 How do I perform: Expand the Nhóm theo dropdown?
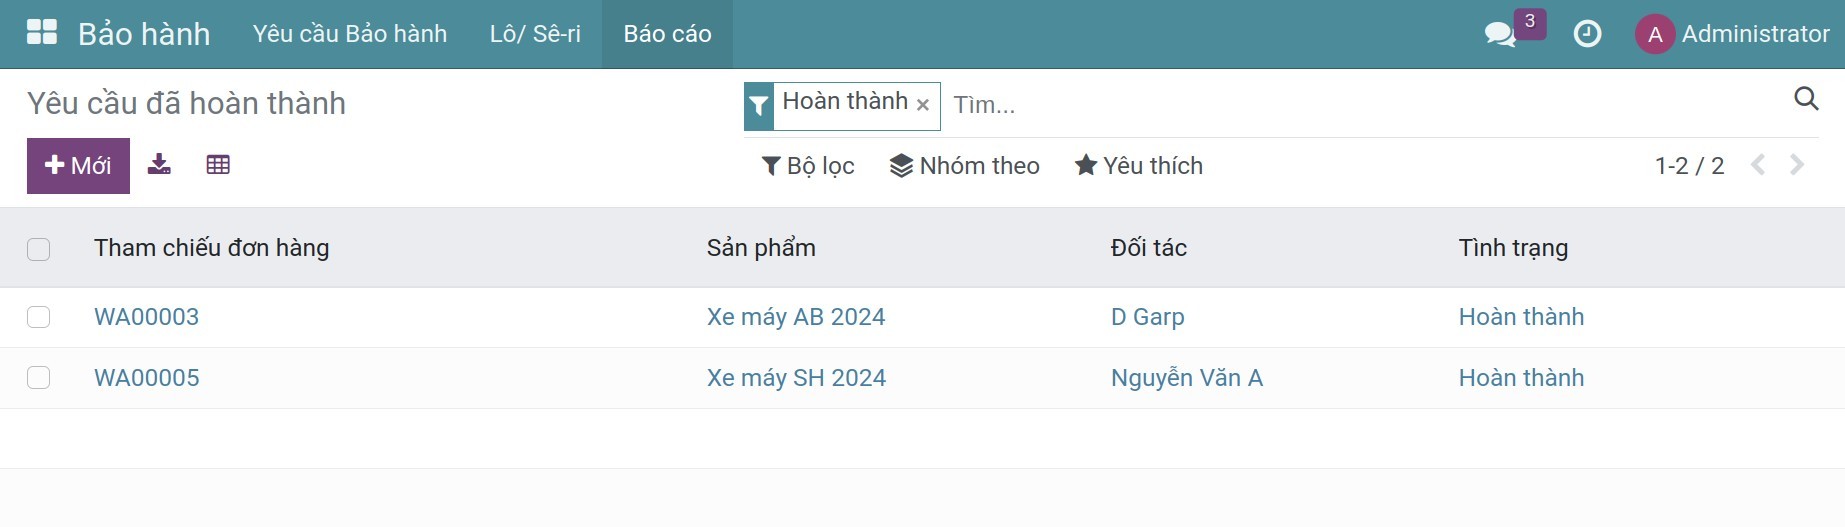click(965, 166)
